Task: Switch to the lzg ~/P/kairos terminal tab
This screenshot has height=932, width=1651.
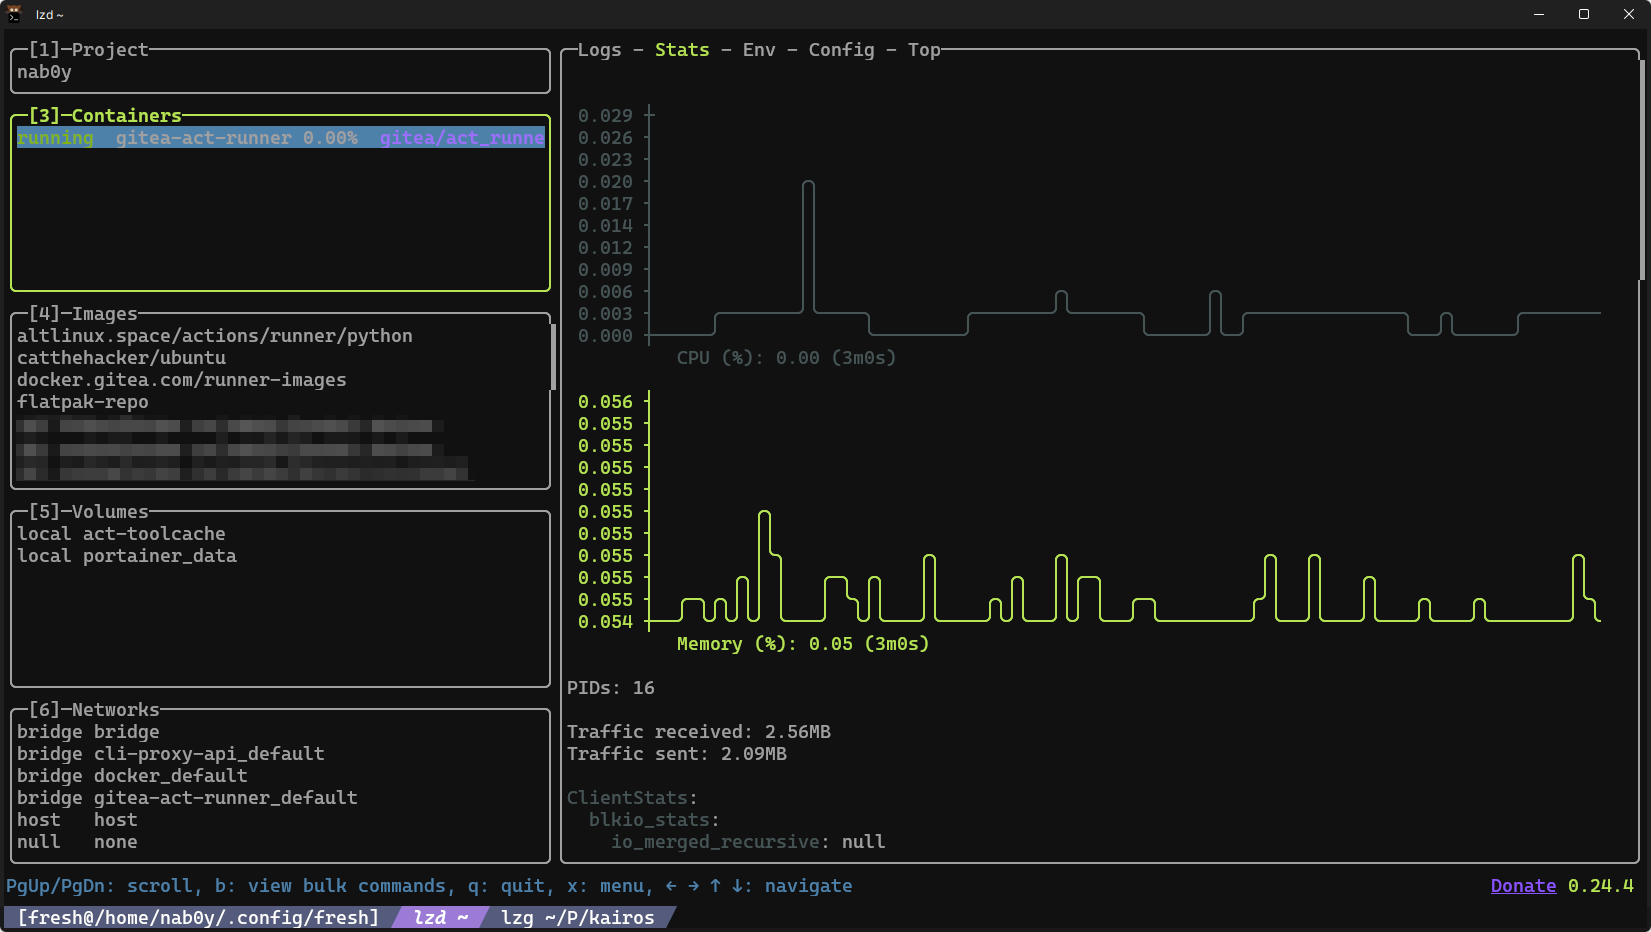Action: [x=577, y=918]
